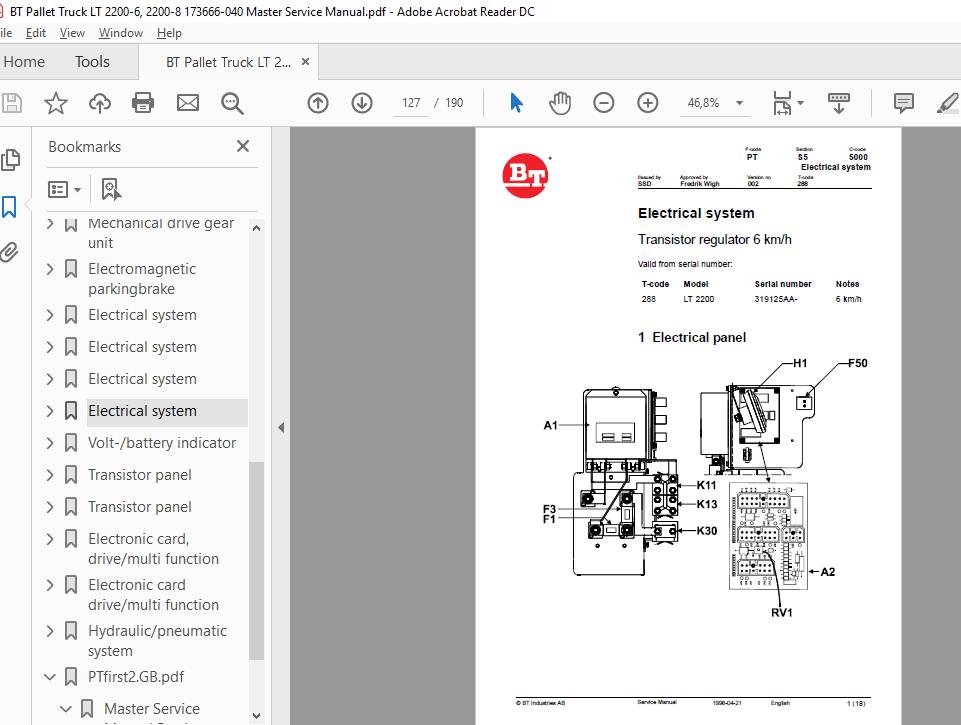Open the Edit menu
The image size is (961, 725).
tap(36, 33)
